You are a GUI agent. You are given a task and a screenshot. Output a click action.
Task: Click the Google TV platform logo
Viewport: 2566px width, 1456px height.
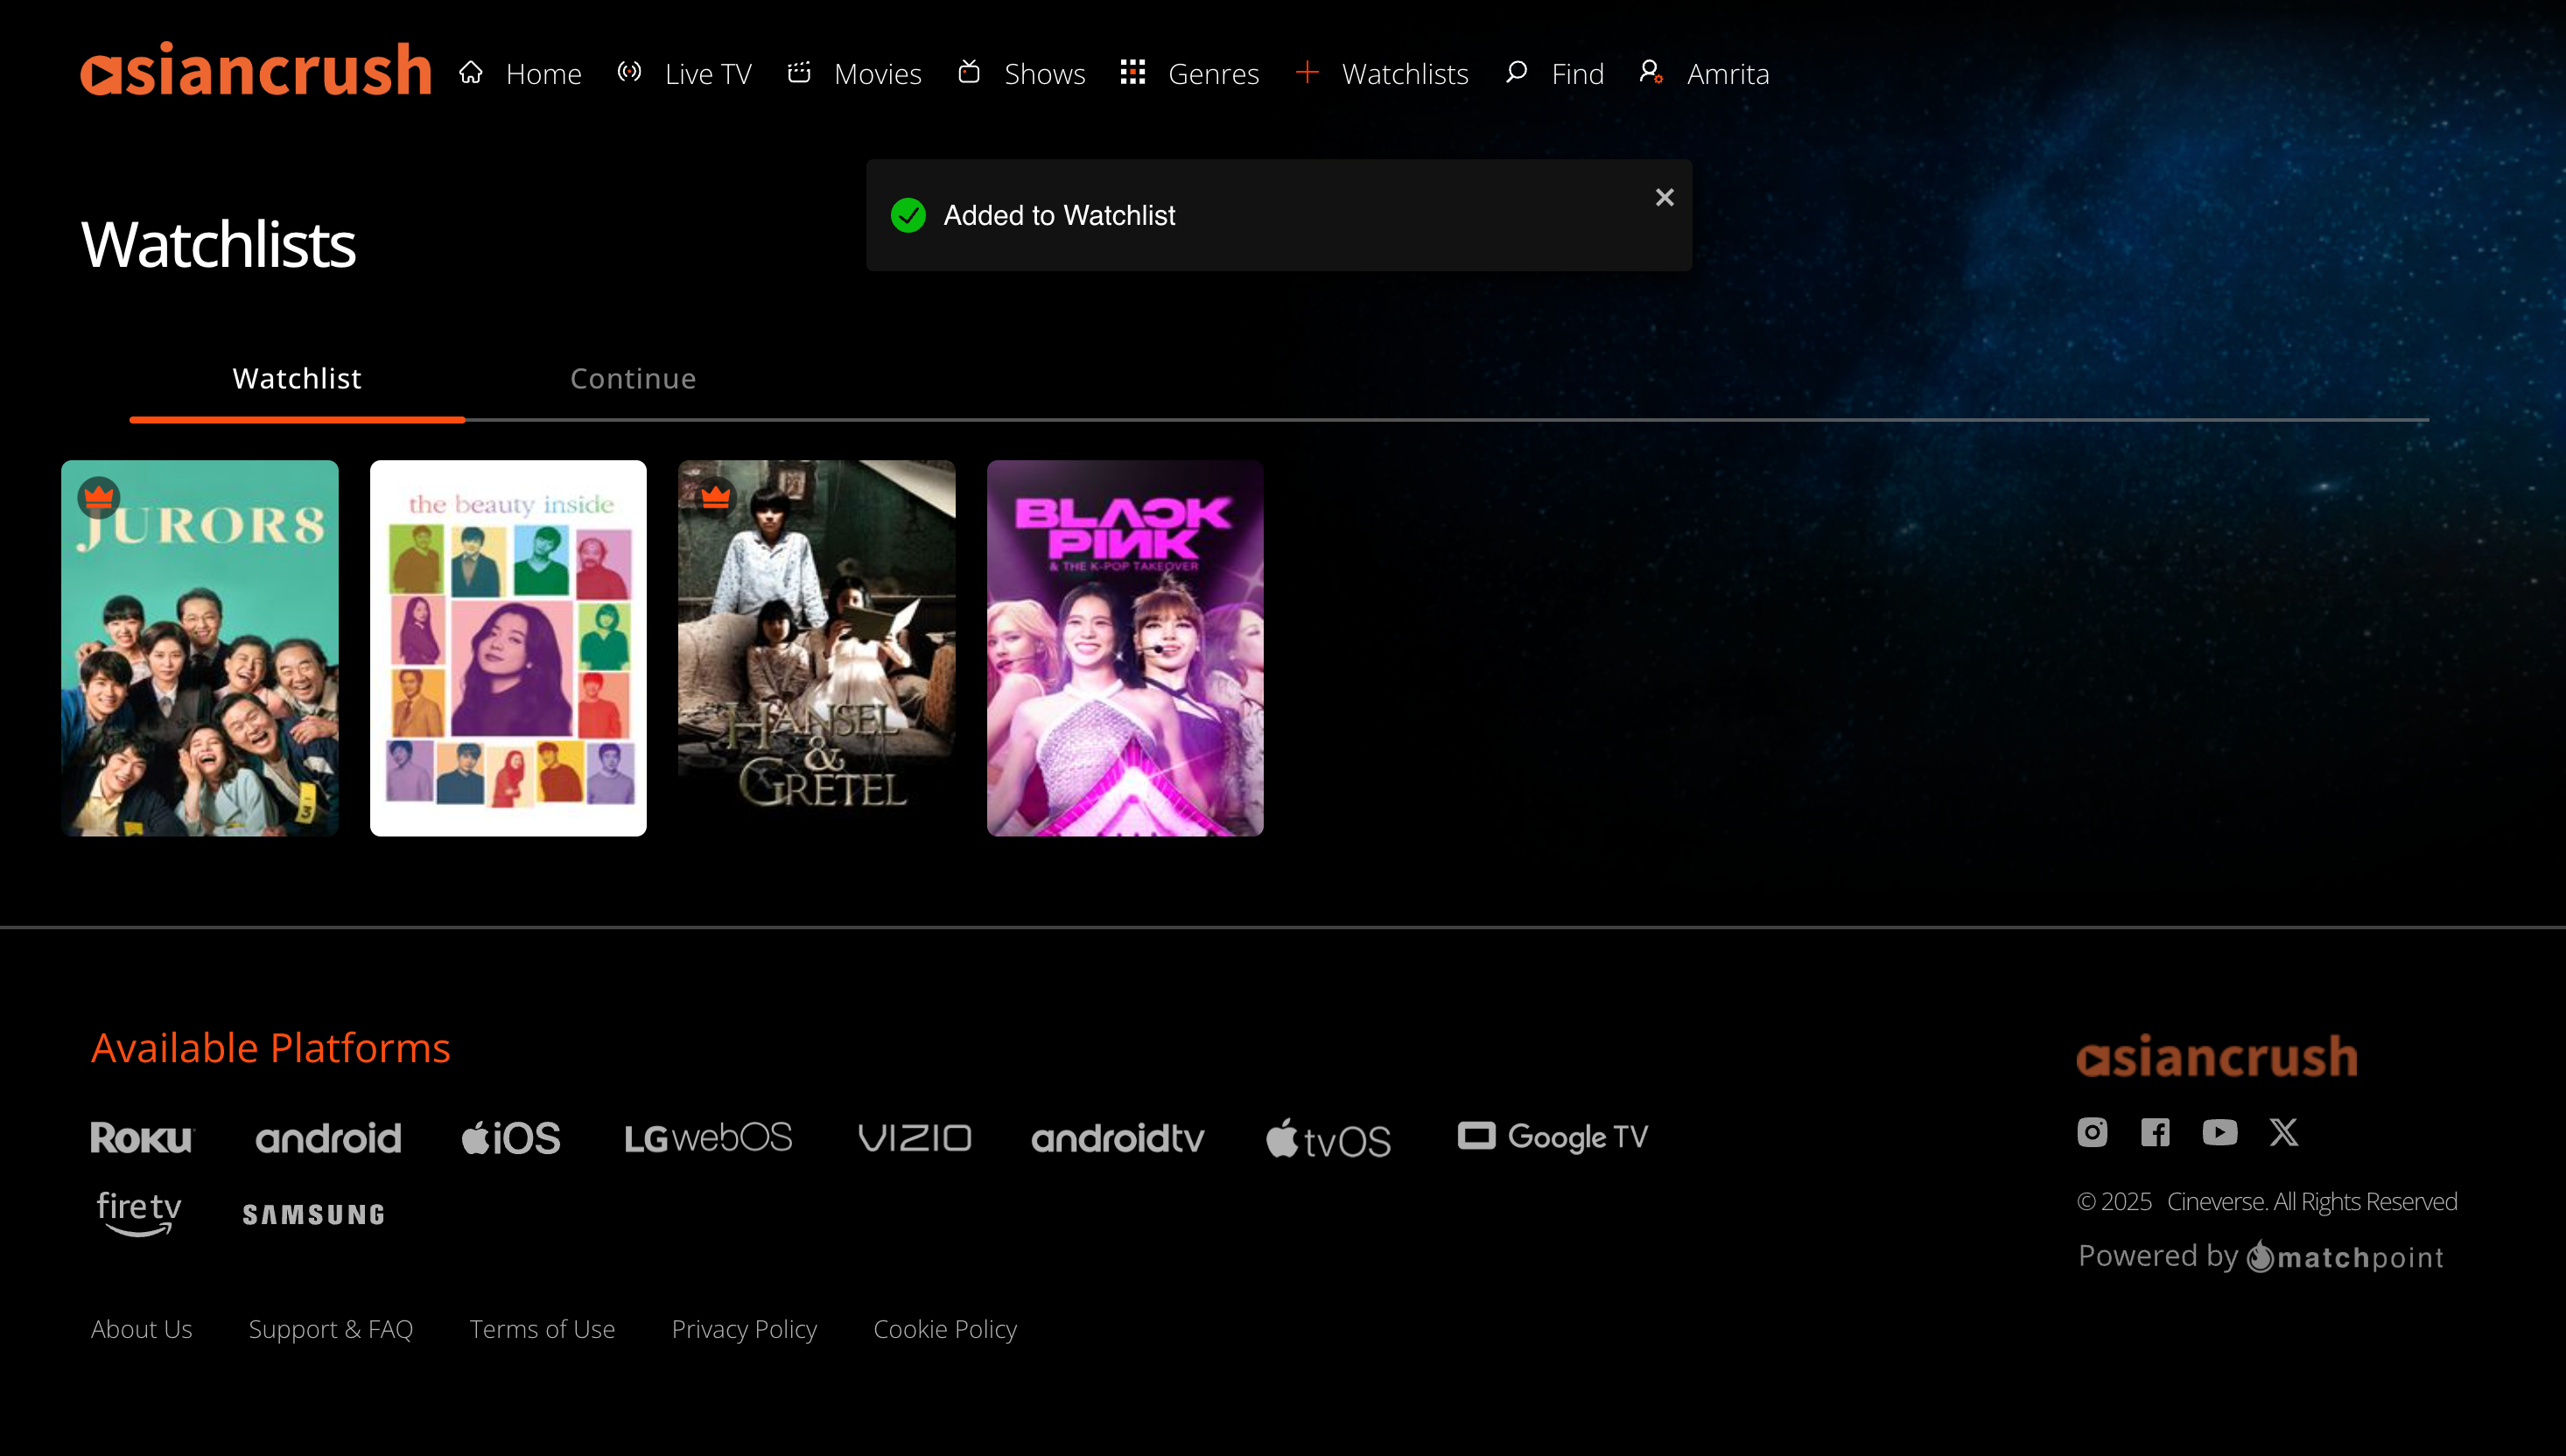[1553, 1136]
